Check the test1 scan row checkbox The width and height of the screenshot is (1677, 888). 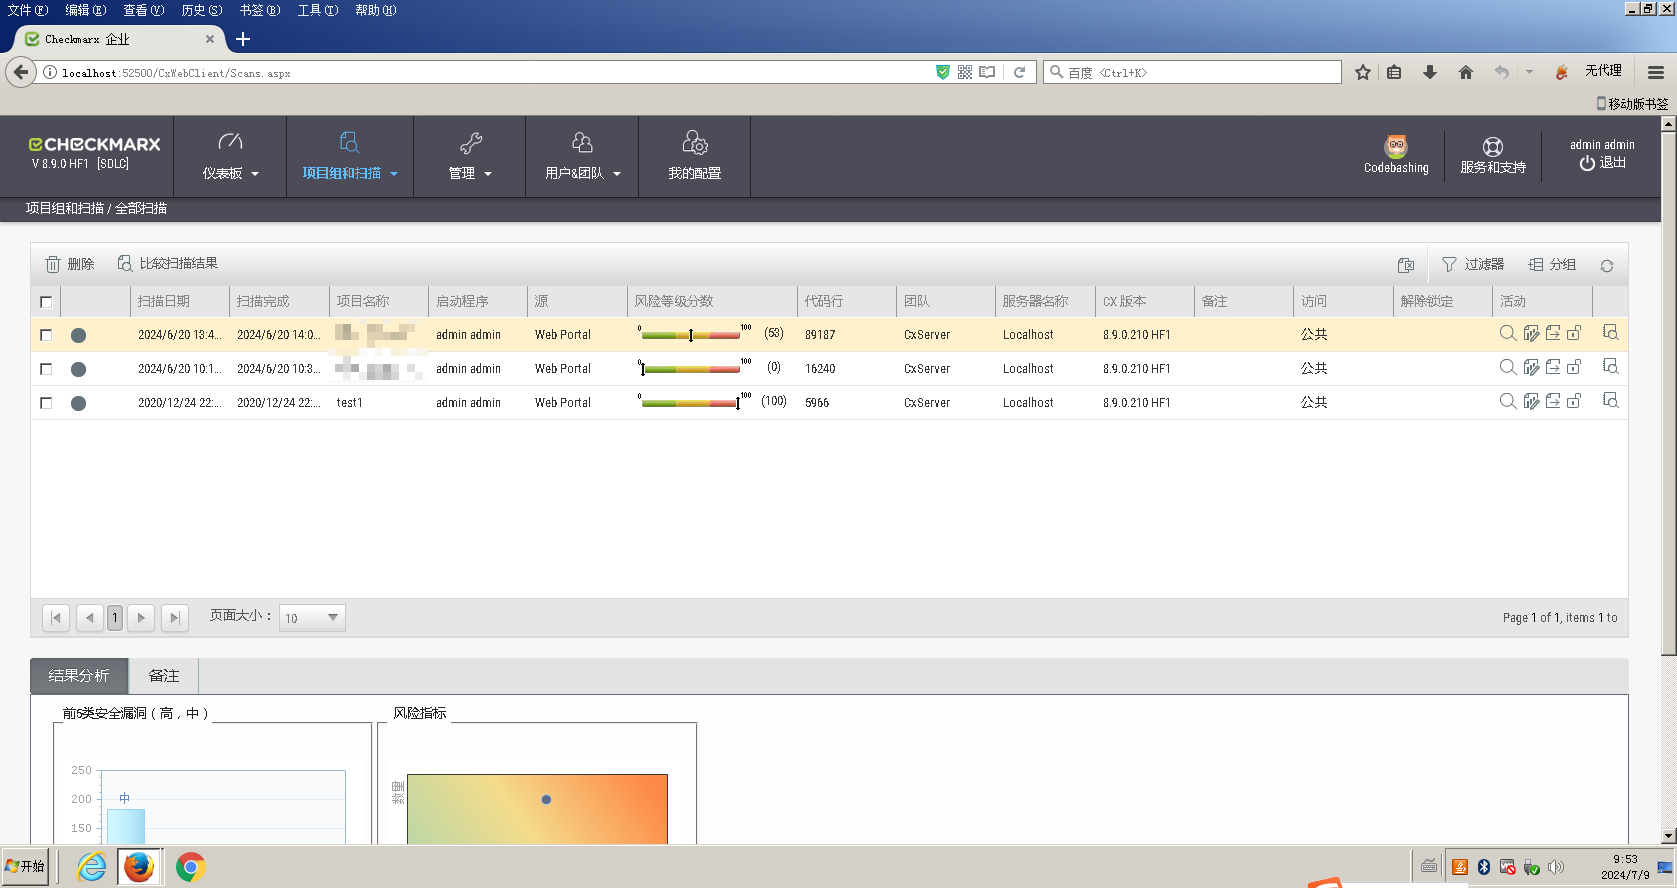[46, 403]
